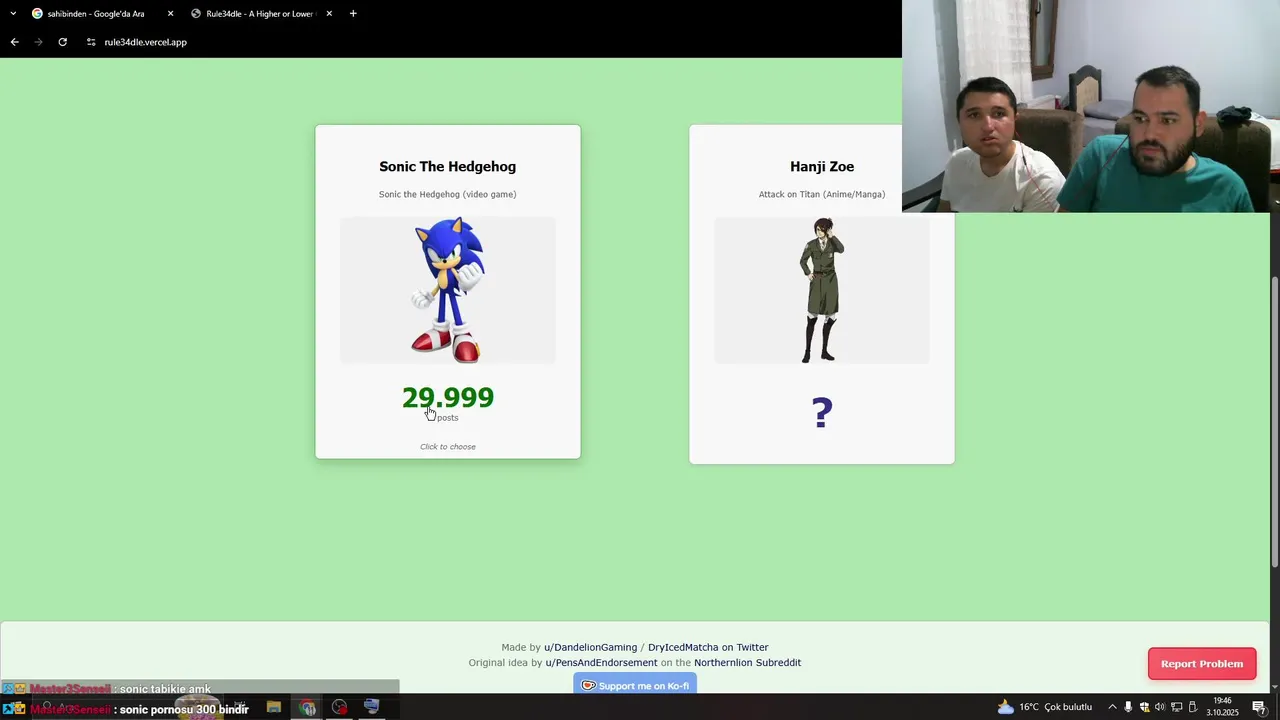This screenshot has height=720, width=1280.
Task: Focus the rule34dle.vercel.app address bar
Action: (x=145, y=42)
